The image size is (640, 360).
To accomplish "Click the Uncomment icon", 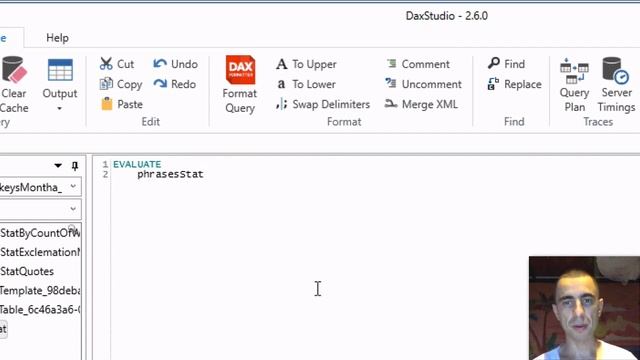I will tap(391, 83).
